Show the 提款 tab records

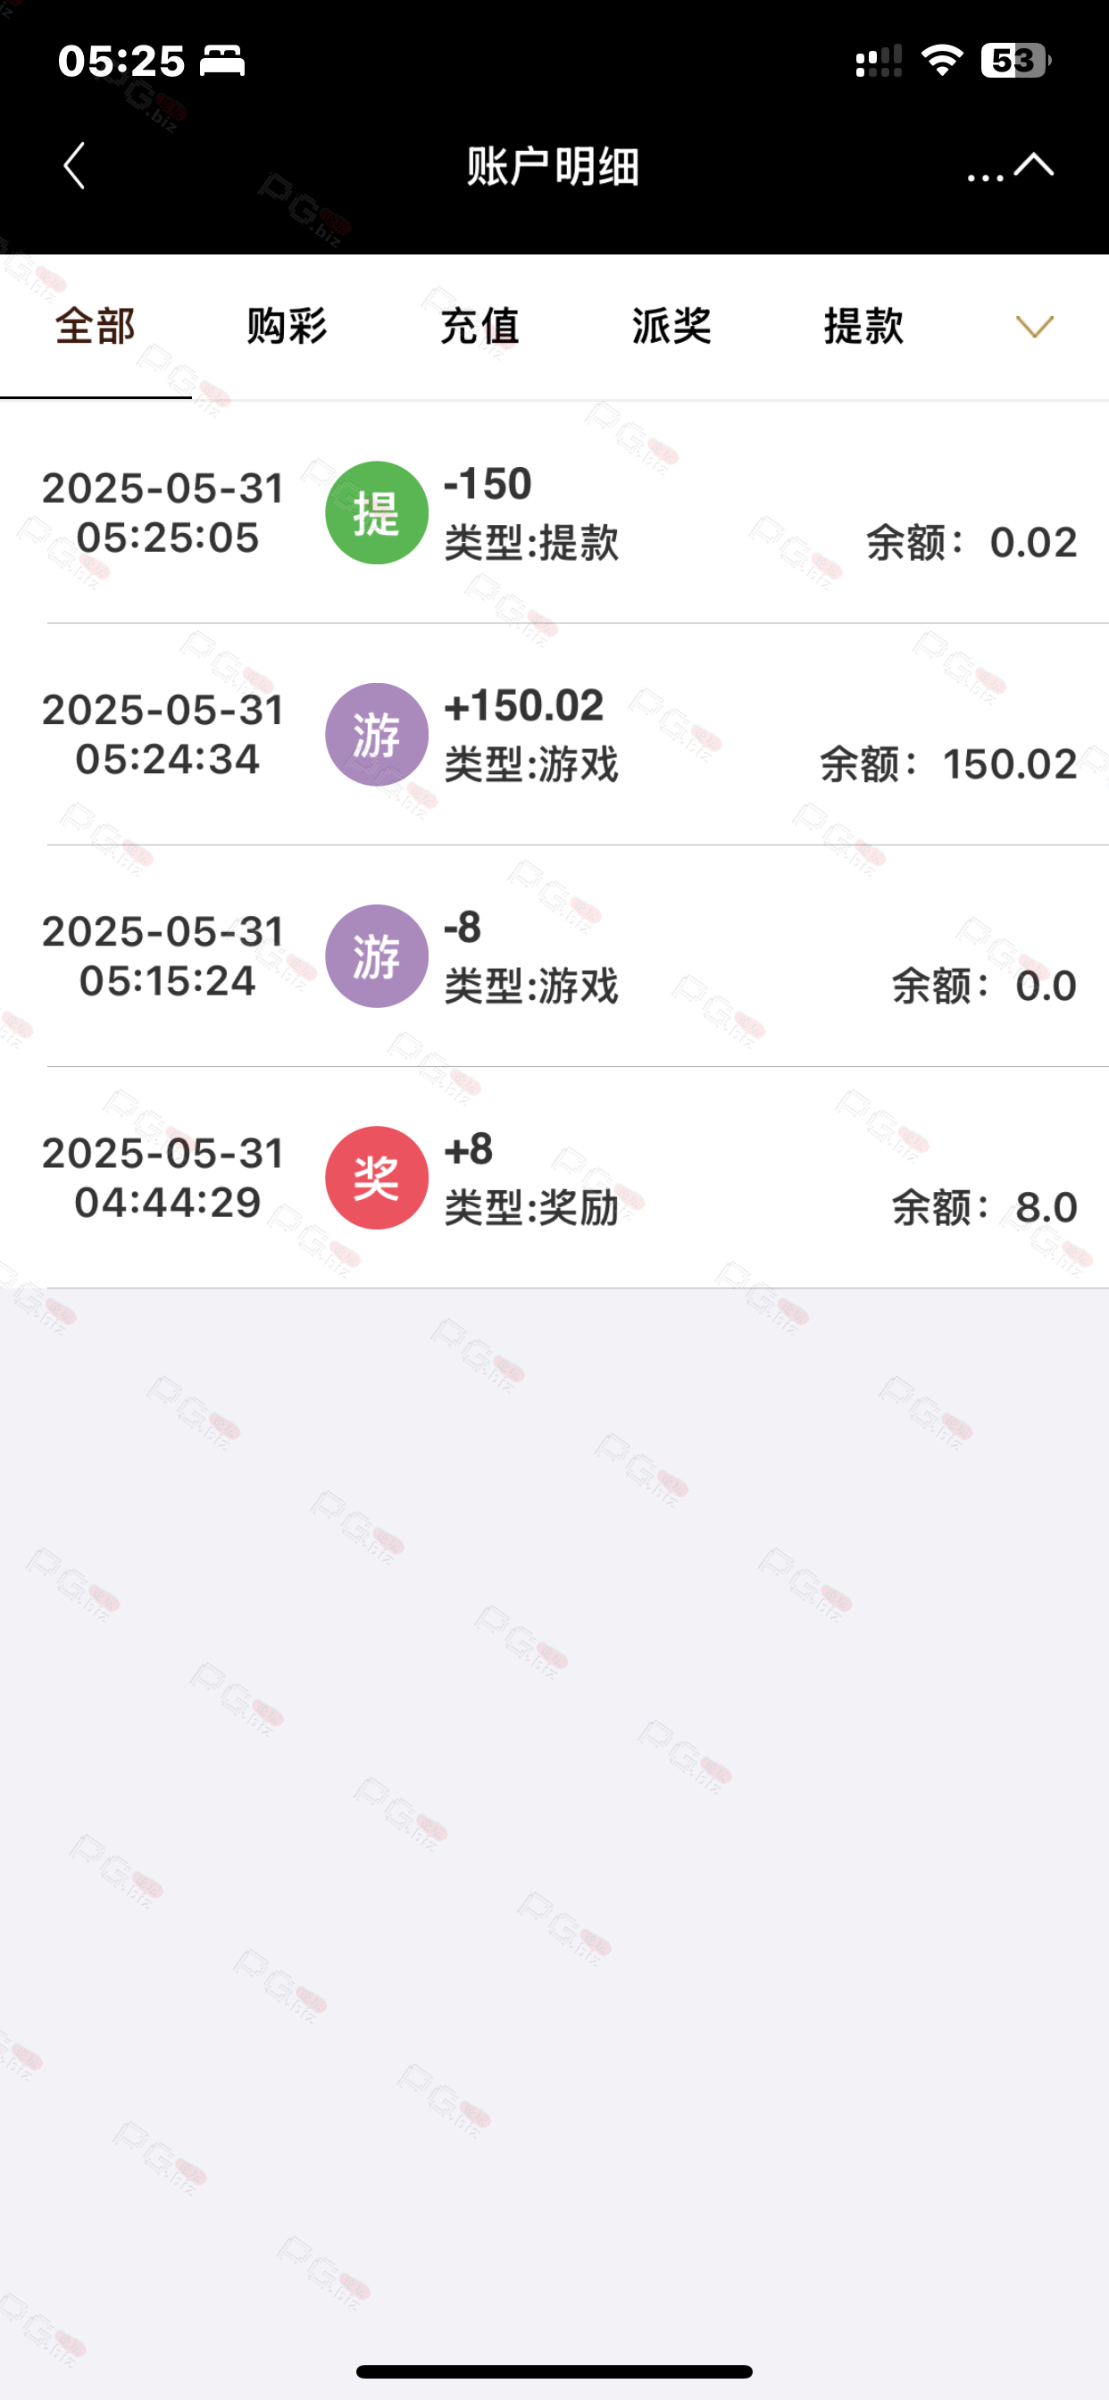[x=863, y=326]
